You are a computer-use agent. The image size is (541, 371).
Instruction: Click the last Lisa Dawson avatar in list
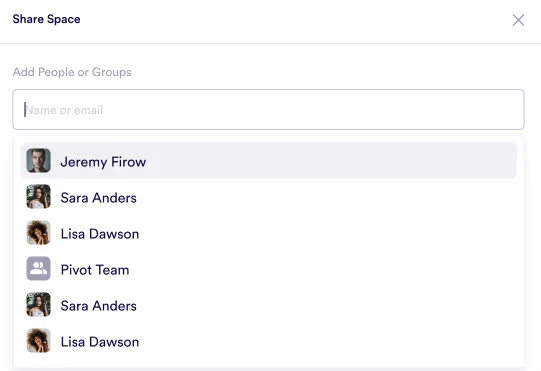(38, 341)
